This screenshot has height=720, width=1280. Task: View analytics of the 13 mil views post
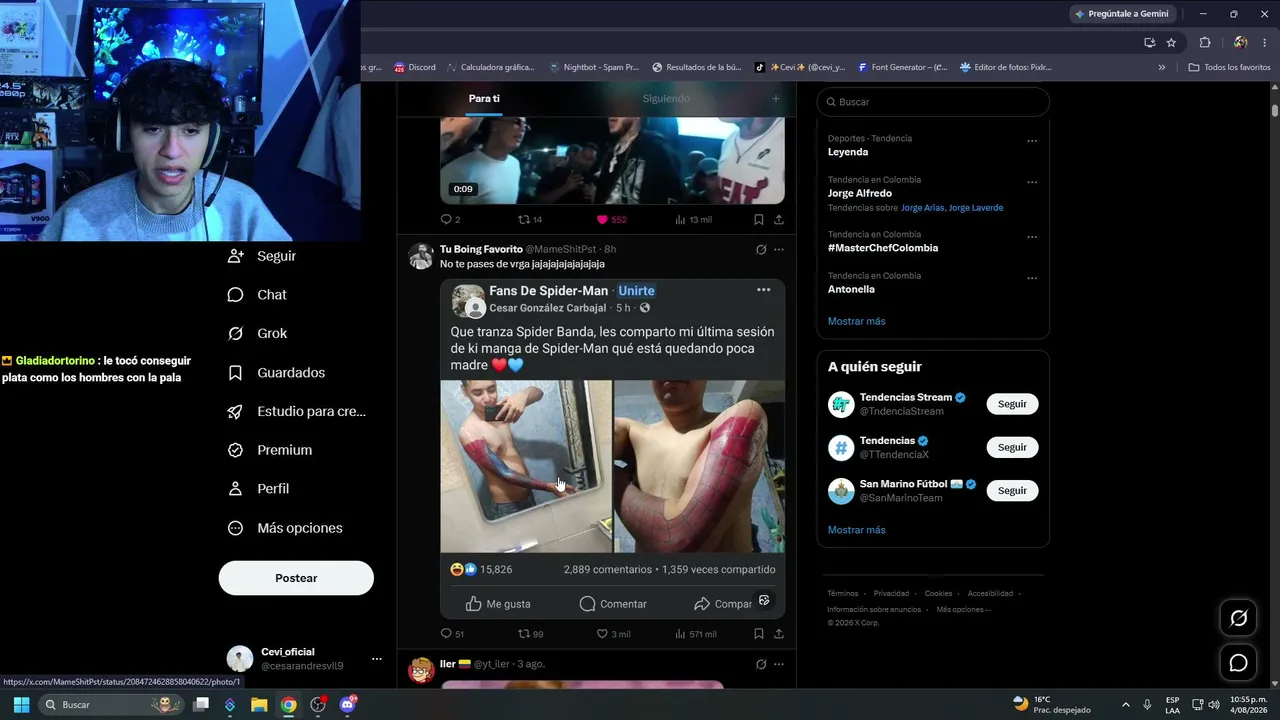(693, 219)
